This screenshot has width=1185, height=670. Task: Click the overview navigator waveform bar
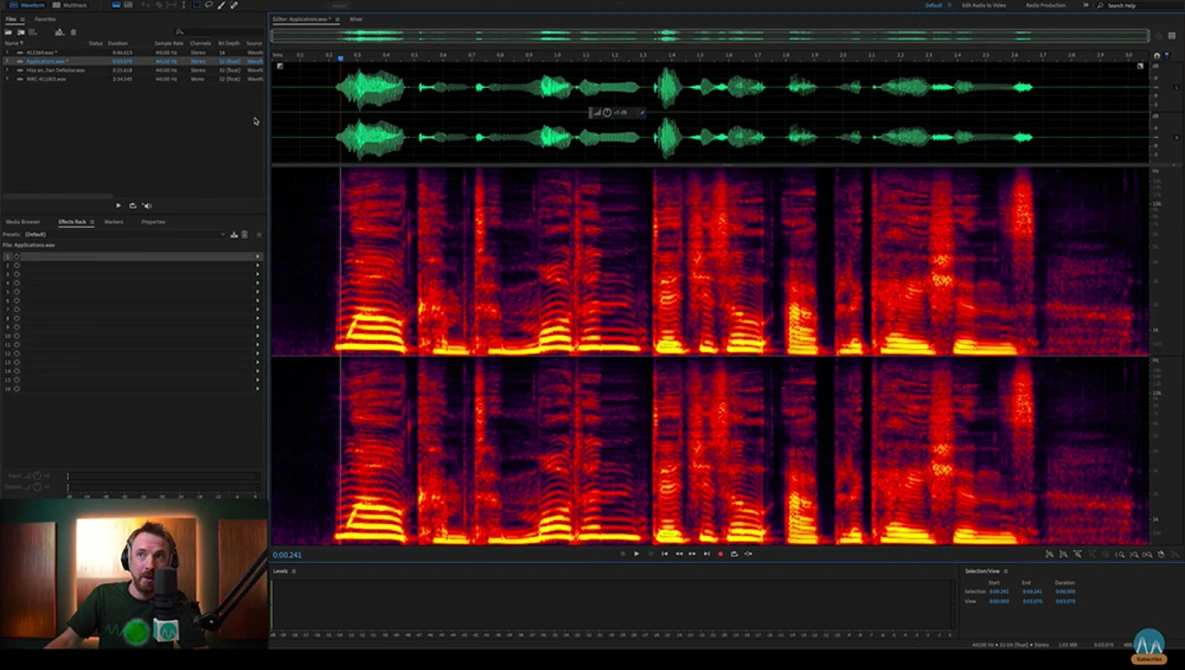click(710, 35)
